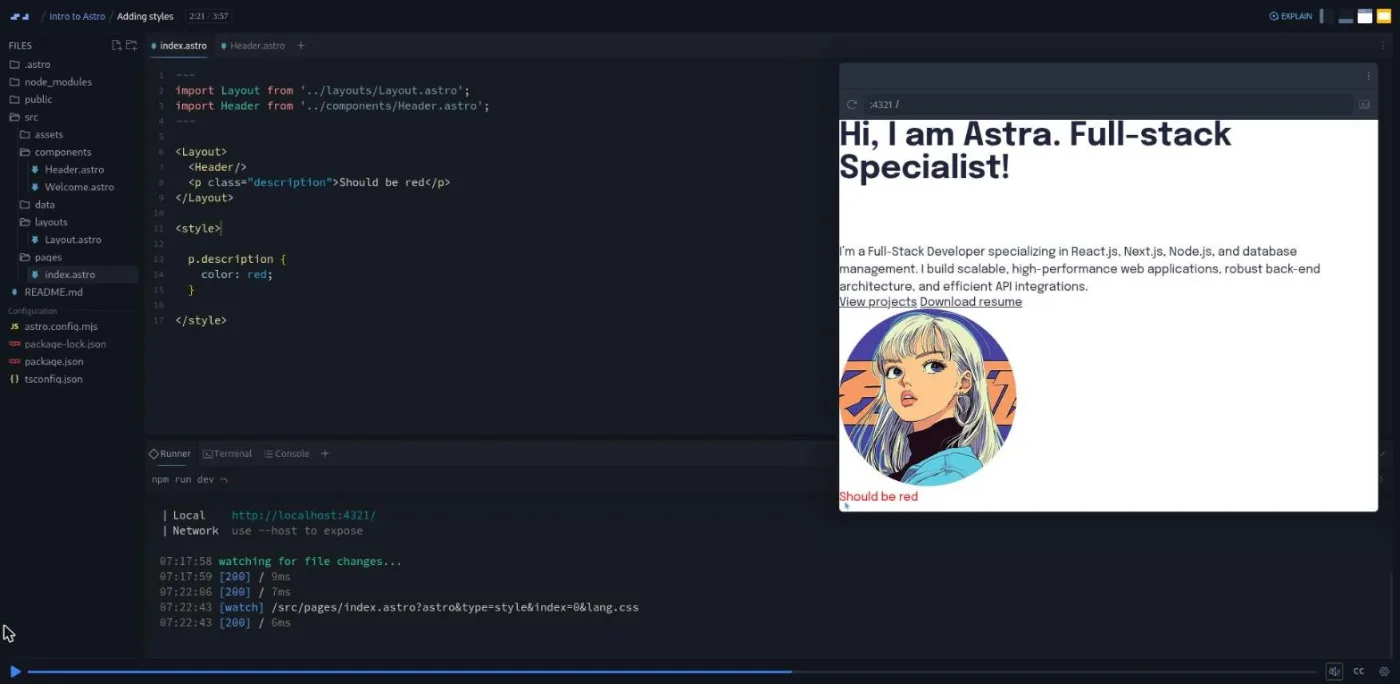1400x684 pixels.
Task: Add a new editor tab with plus
Action: [301, 45]
